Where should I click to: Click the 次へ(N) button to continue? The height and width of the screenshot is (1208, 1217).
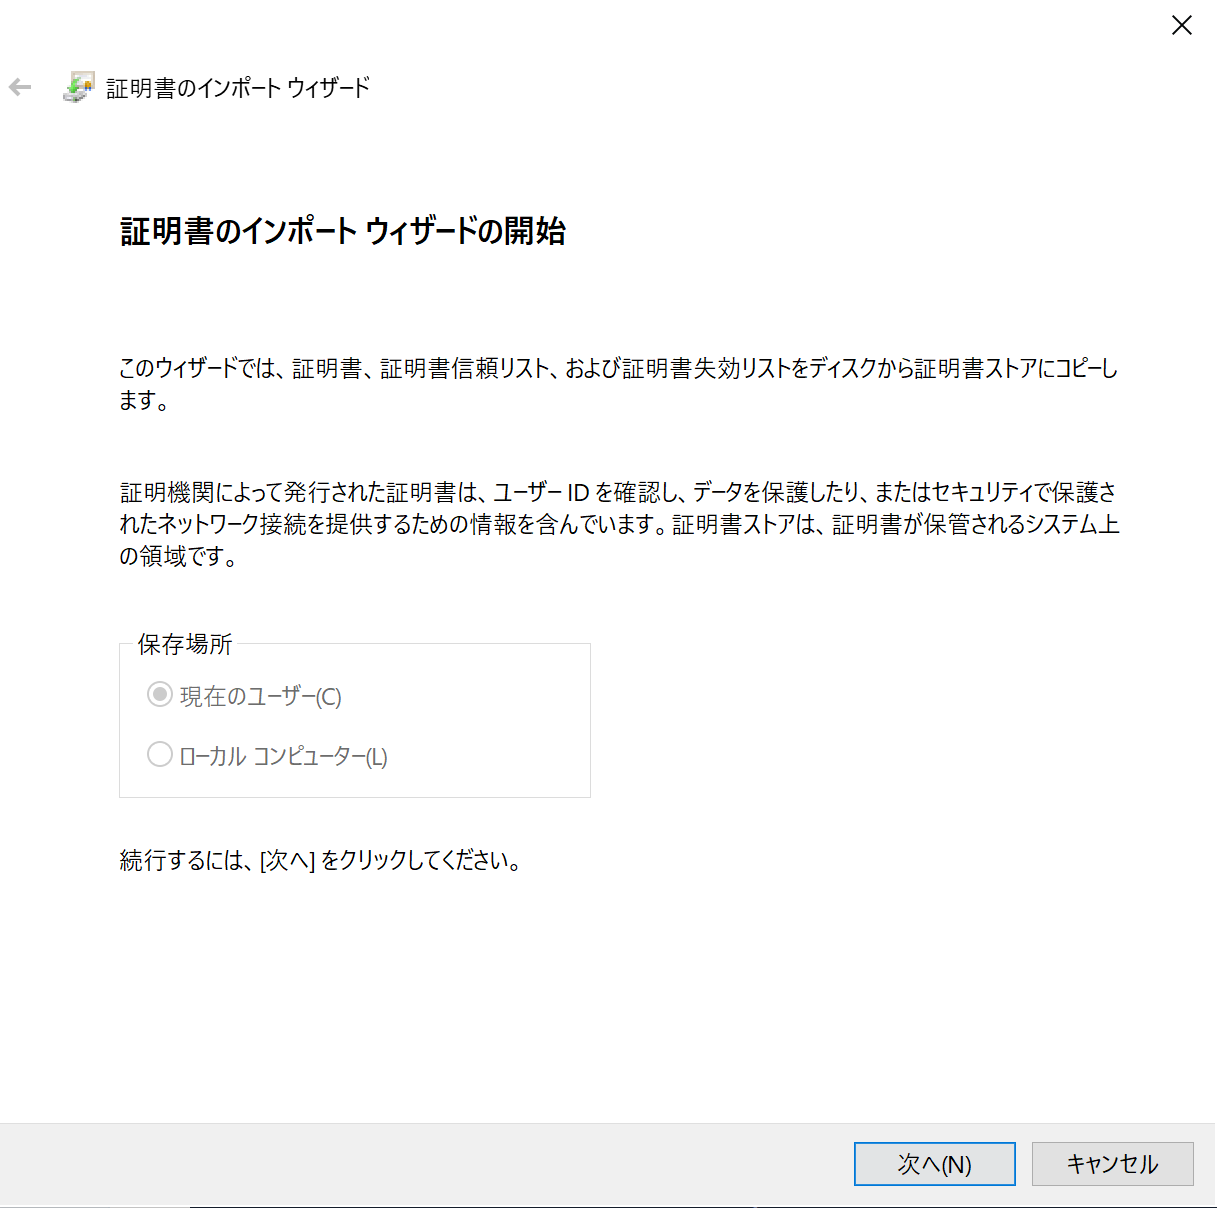coord(933,1163)
